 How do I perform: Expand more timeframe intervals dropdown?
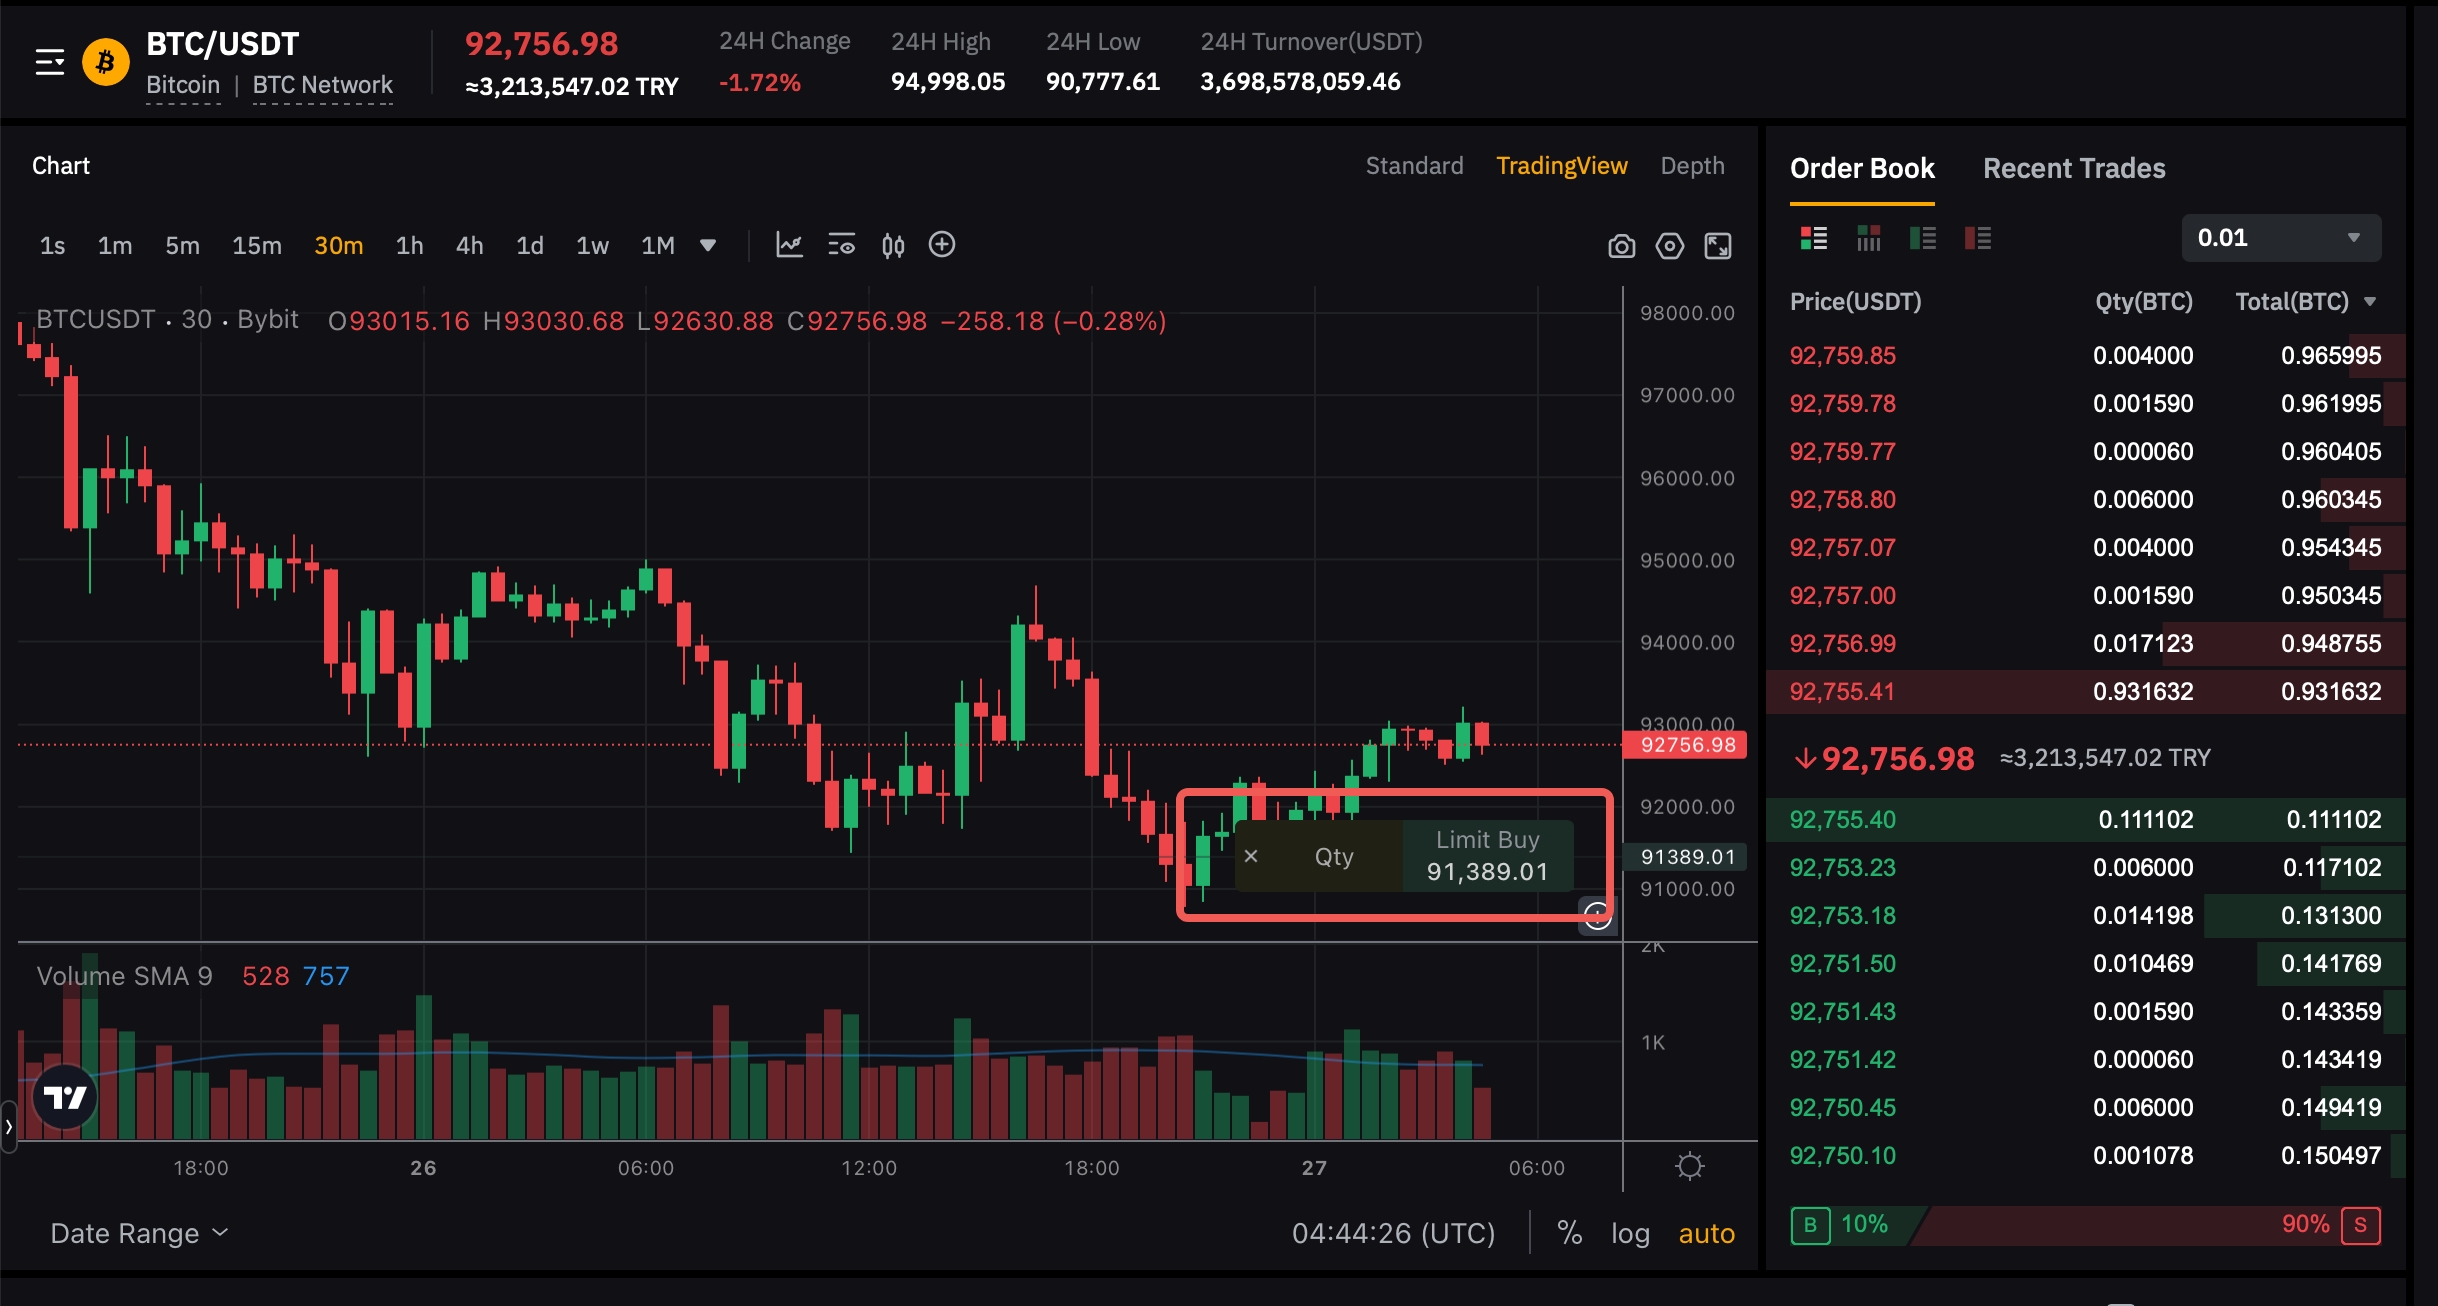[708, 245]
